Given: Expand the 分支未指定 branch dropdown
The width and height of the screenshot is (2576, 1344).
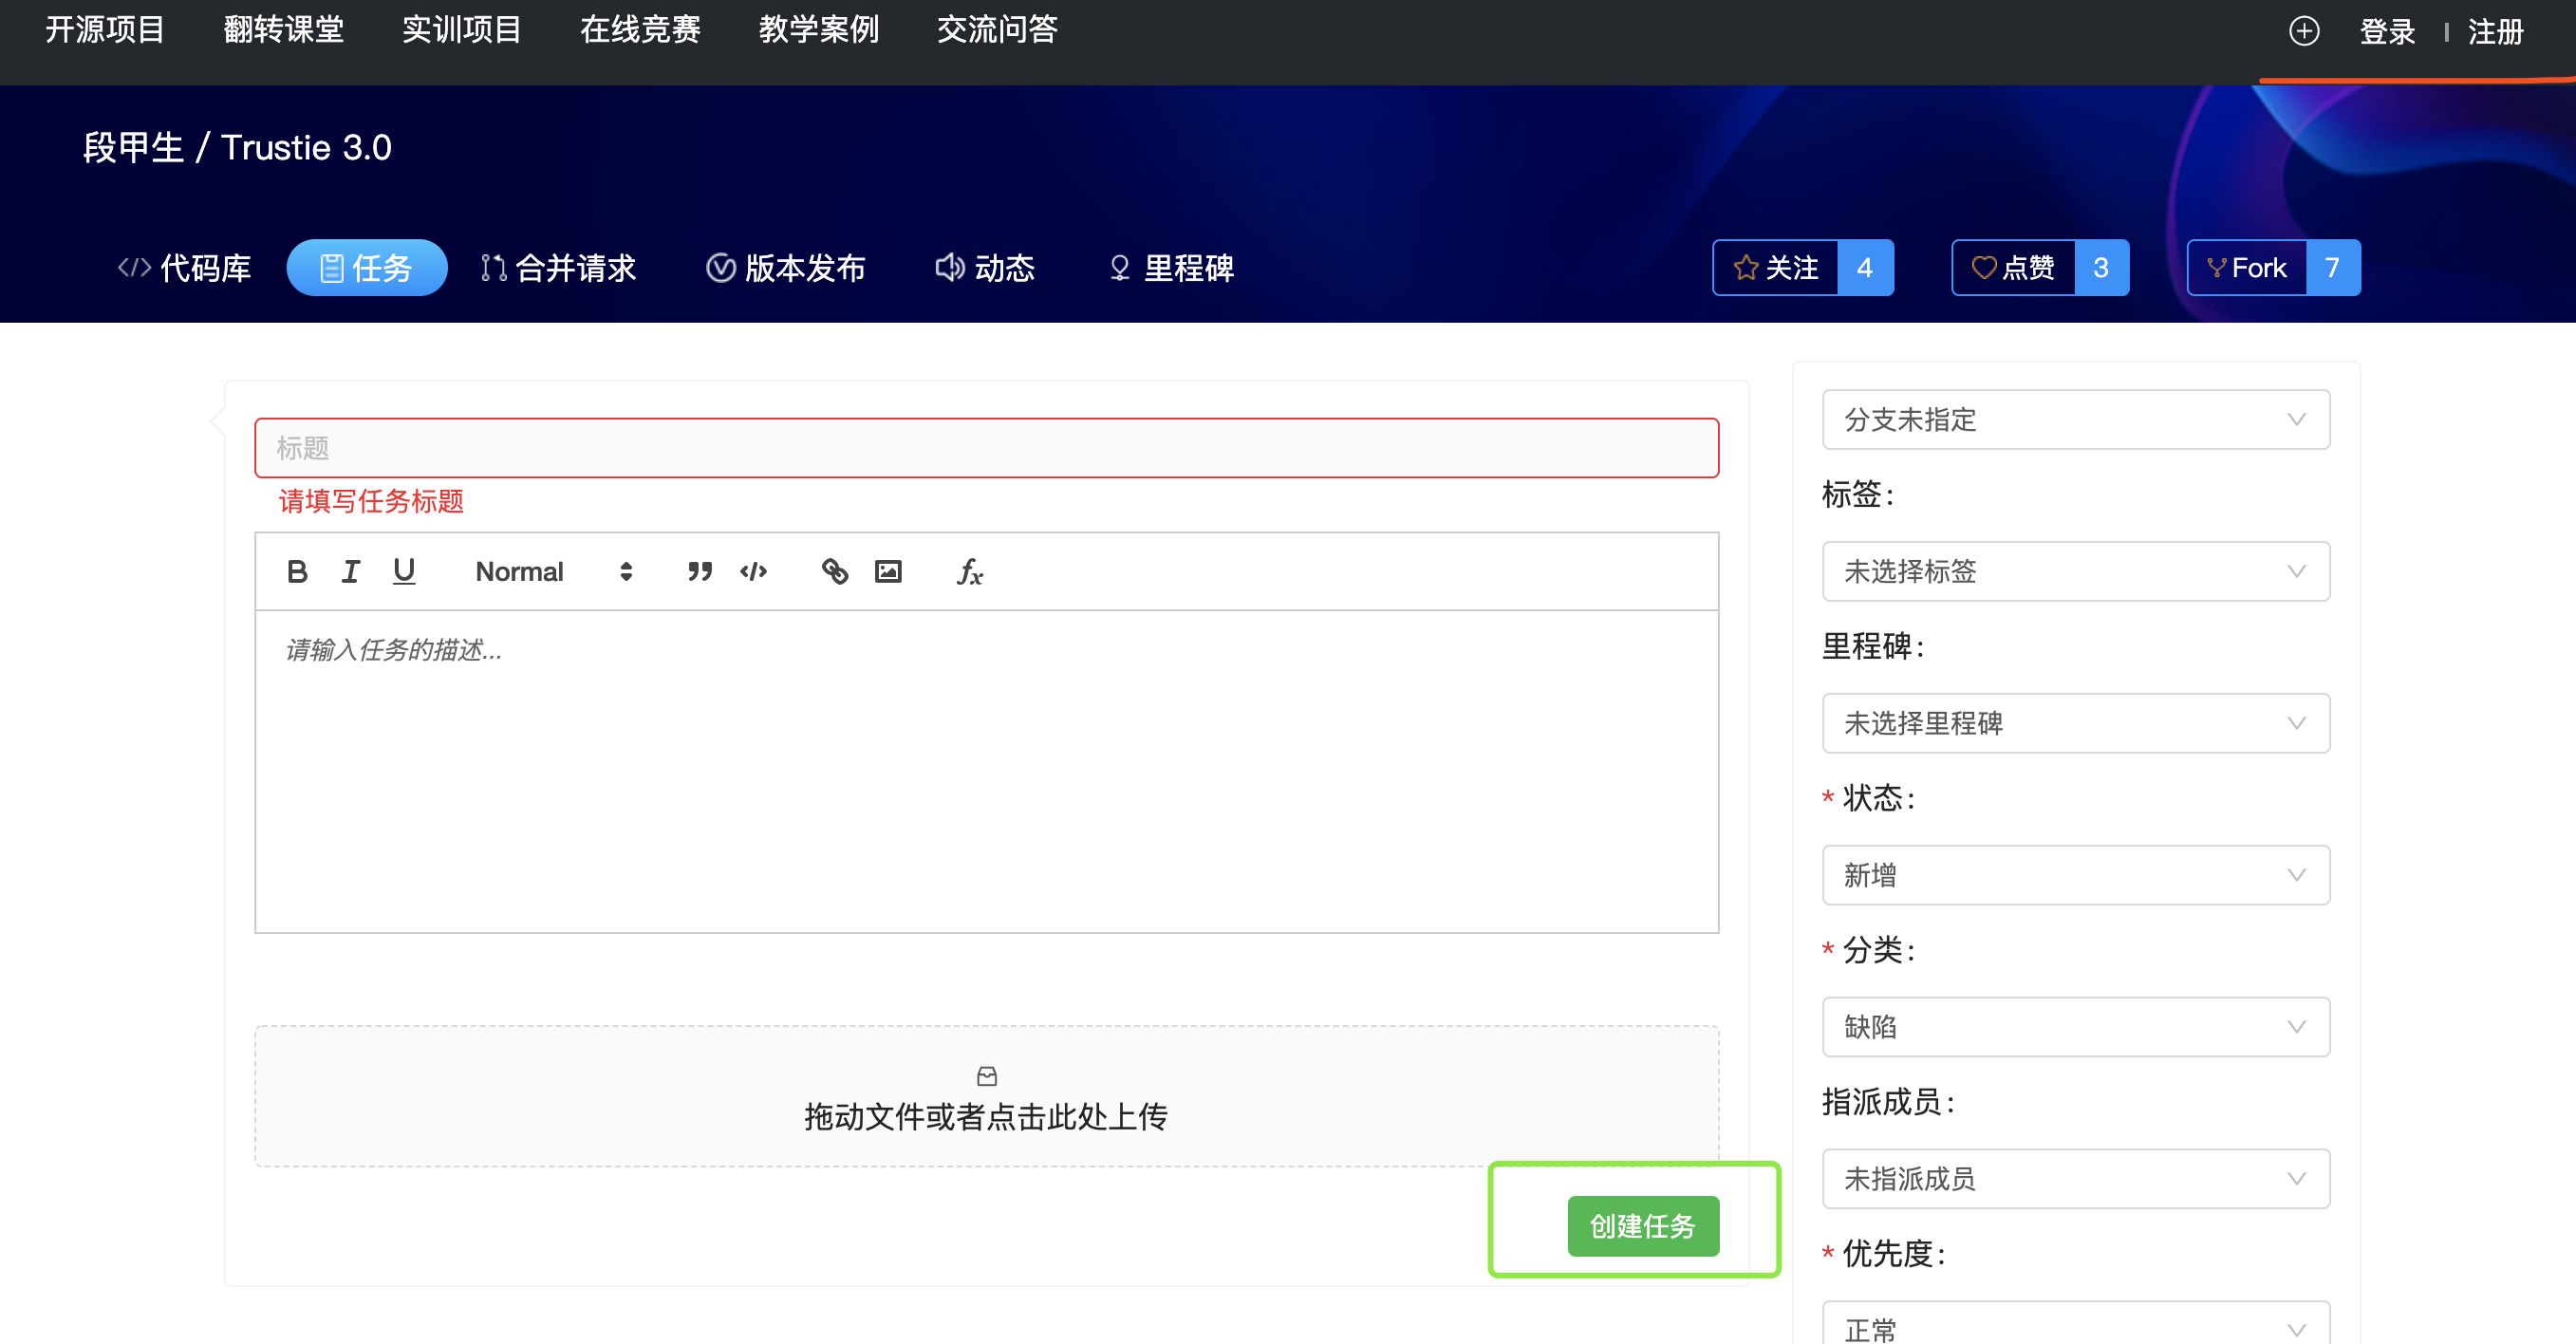Looking at the screenshot, I should 2075,419.
